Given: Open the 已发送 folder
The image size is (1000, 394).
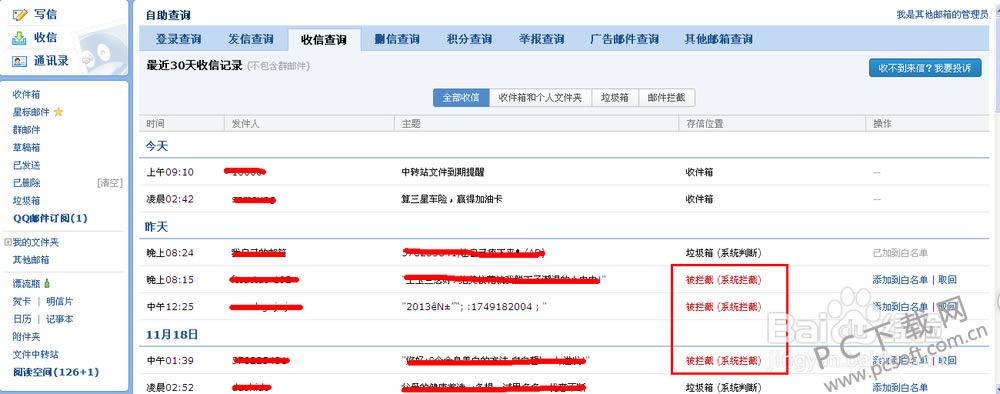Looking at the screenshot, I should (x=27, y=165).
